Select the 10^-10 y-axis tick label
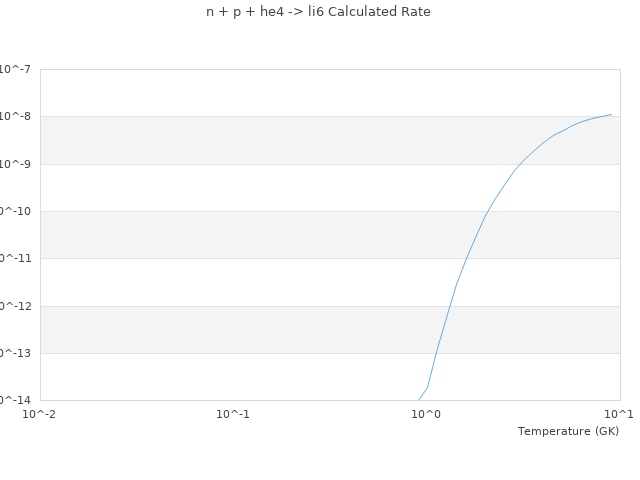This screenshot has height=480, width=640. (14, 211)
